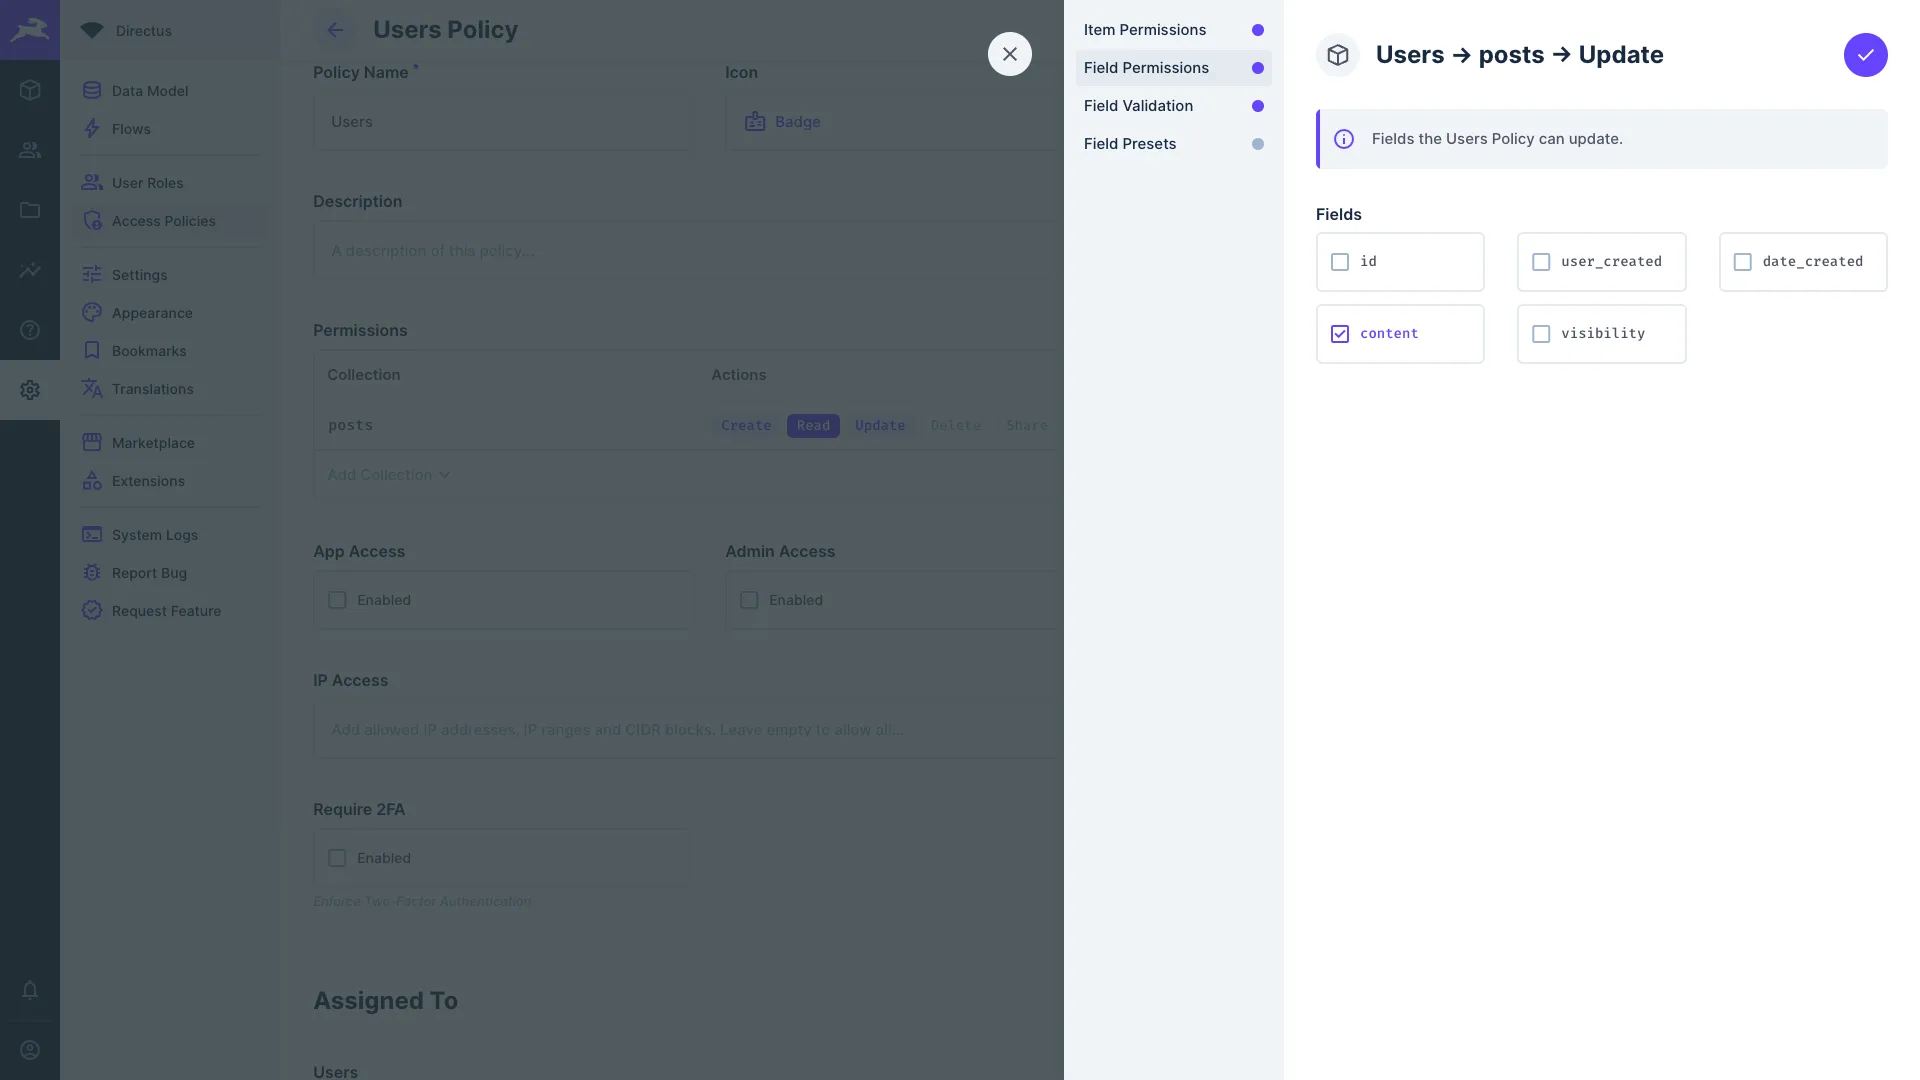Expand Add Collection dropdown

pyautogui.click(x=388, y=475)
